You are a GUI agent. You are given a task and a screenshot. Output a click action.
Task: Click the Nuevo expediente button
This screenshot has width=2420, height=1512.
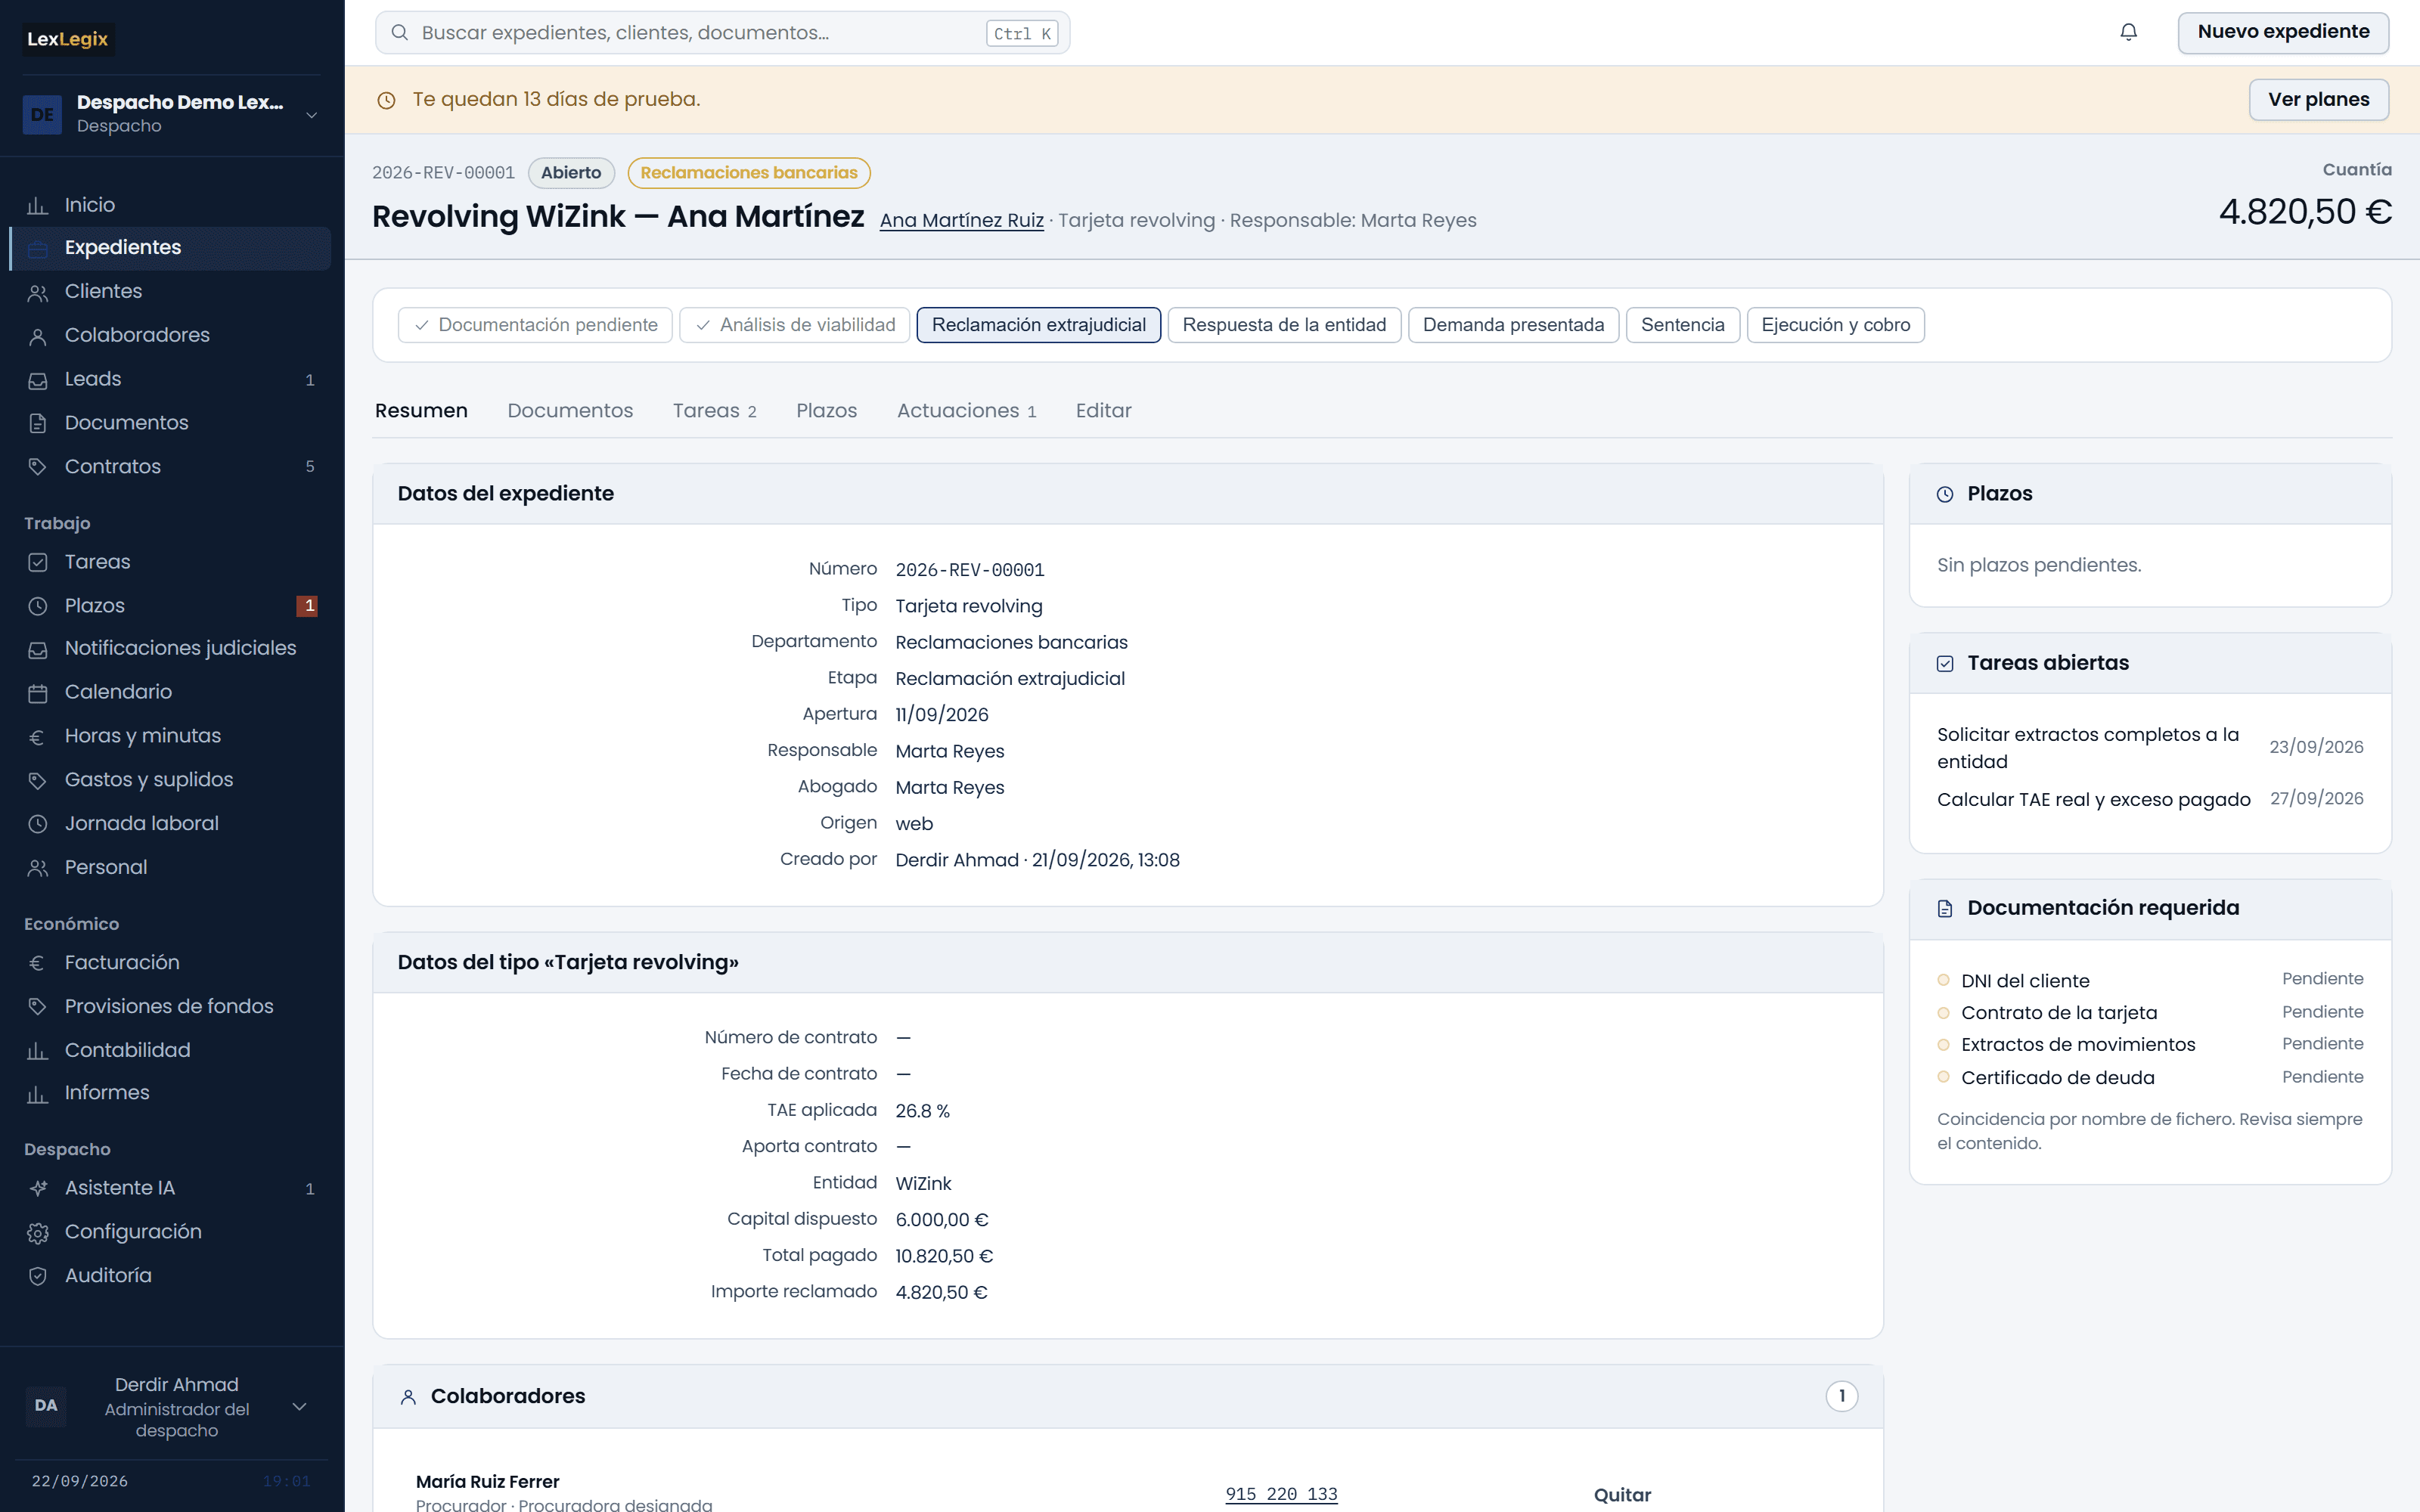point(2283,32)
